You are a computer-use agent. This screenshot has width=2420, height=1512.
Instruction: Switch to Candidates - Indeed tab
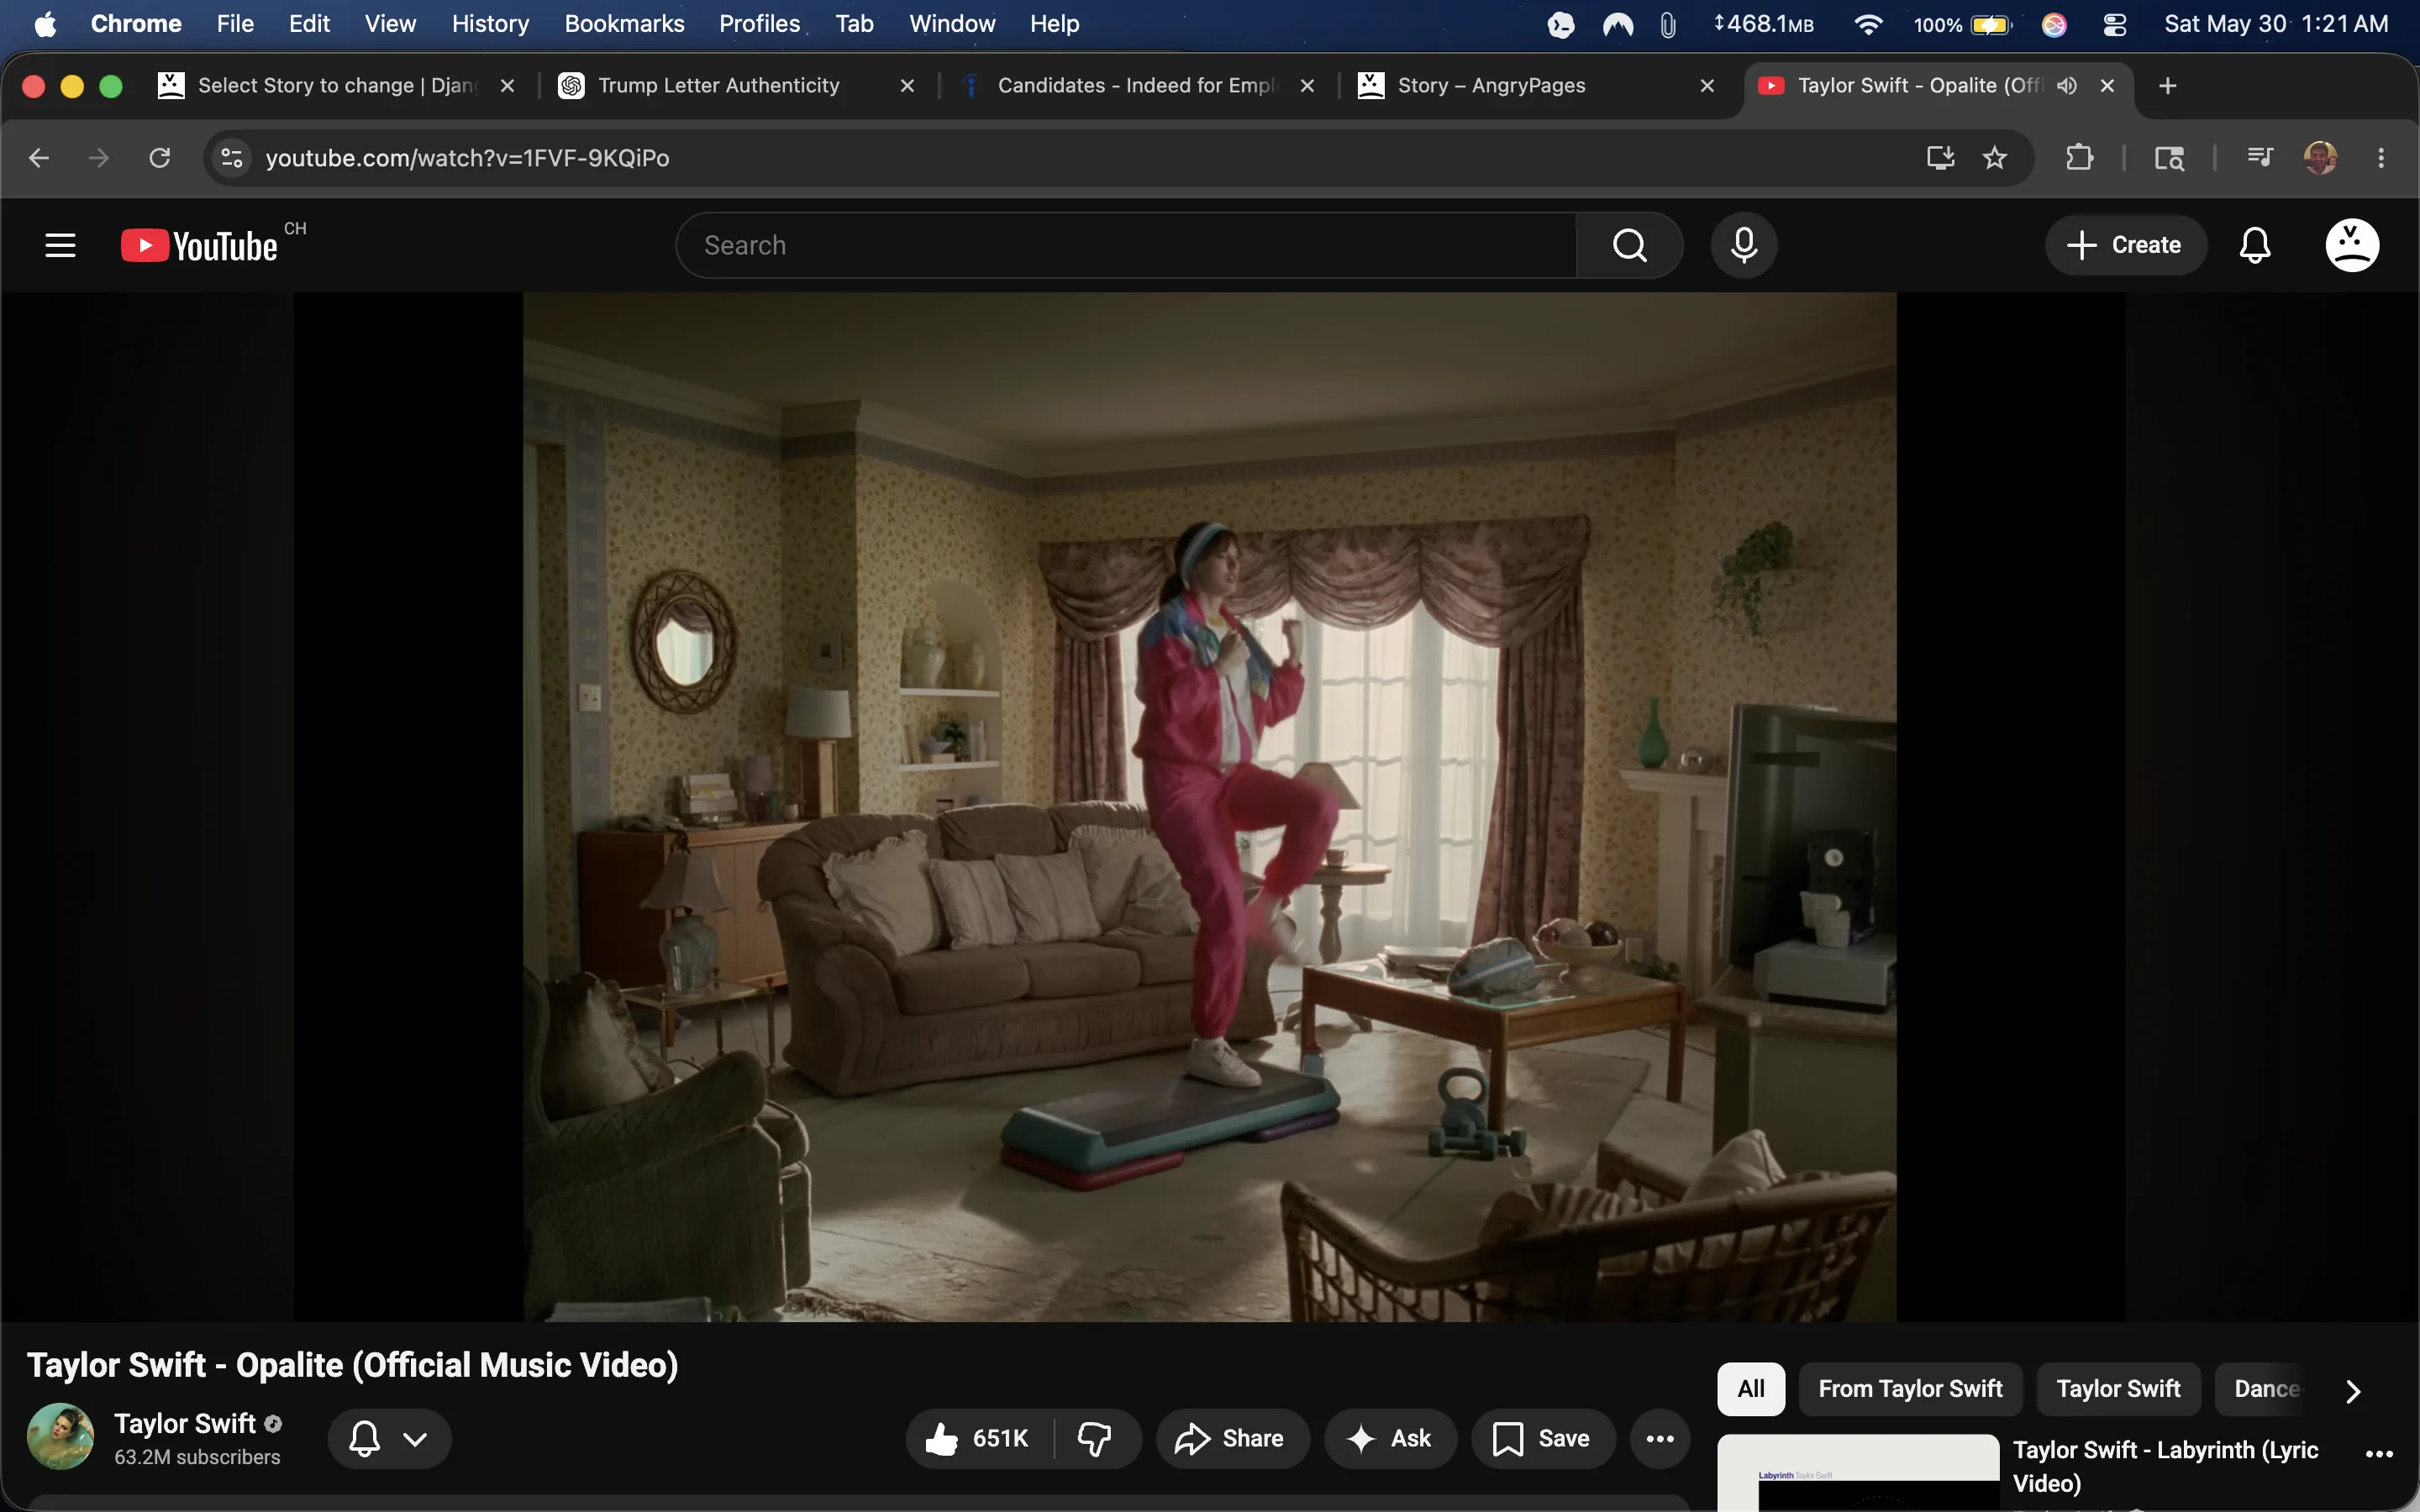(x=1137, y=86)
